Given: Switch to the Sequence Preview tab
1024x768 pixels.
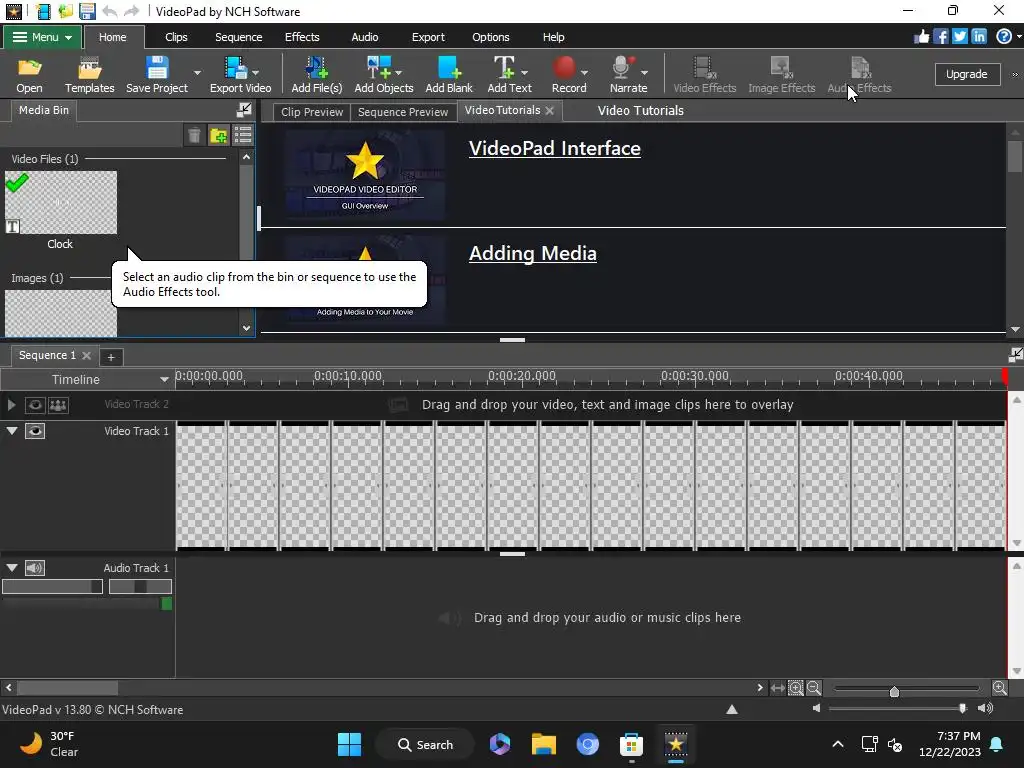Looking at the screenshot, I should point(403,112).
